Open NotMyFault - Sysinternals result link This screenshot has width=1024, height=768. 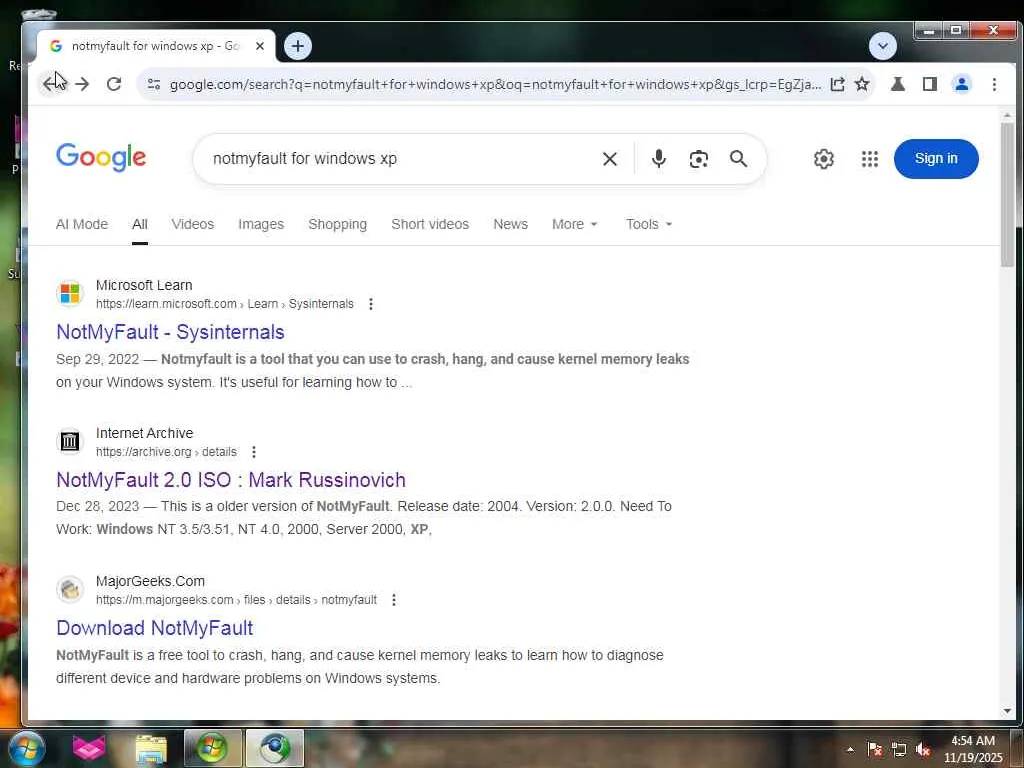170,332
